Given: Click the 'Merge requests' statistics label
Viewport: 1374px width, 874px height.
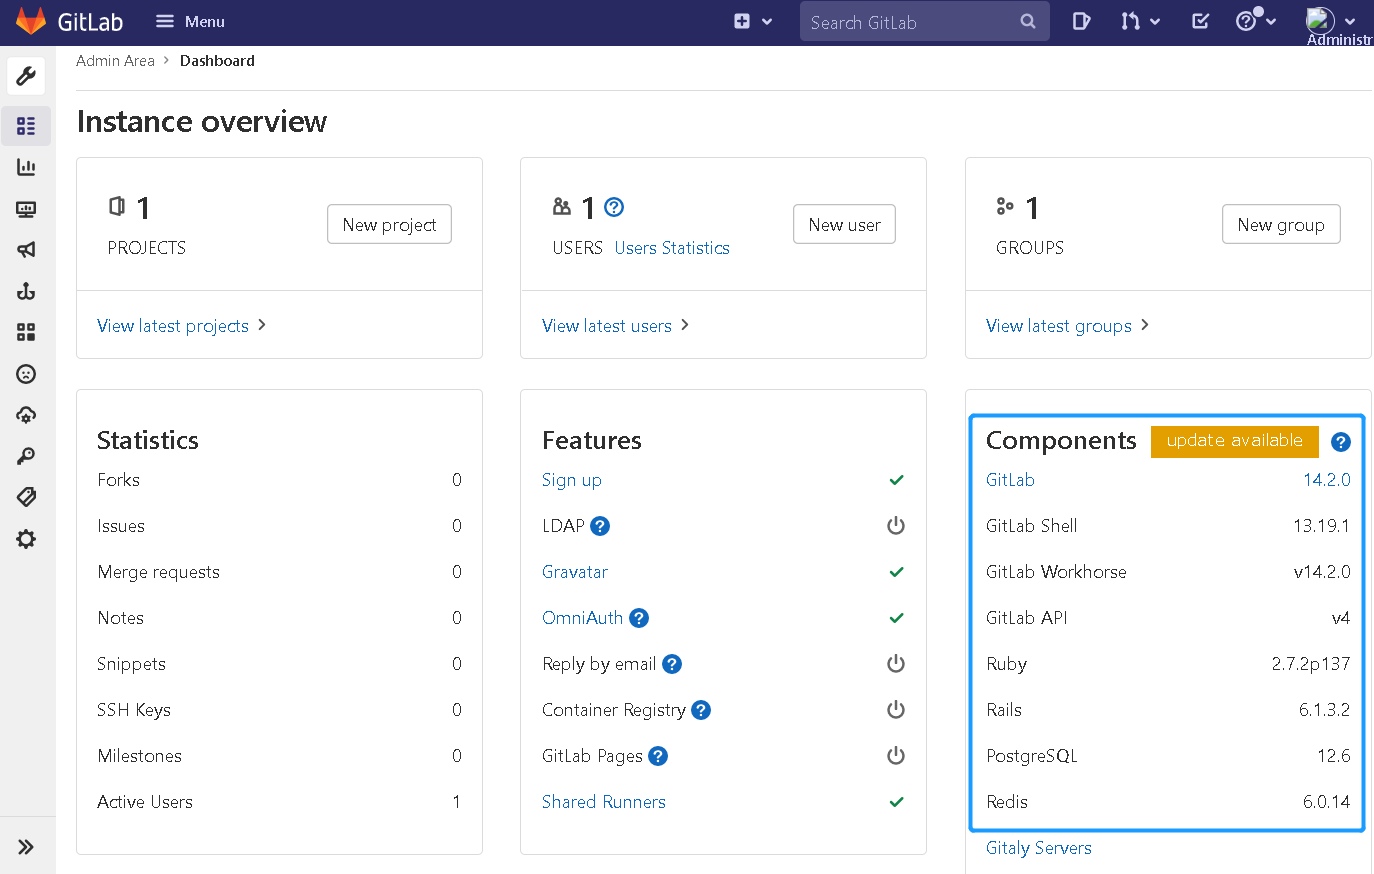Looking at the screenshot, I should [x=158, y=572].
